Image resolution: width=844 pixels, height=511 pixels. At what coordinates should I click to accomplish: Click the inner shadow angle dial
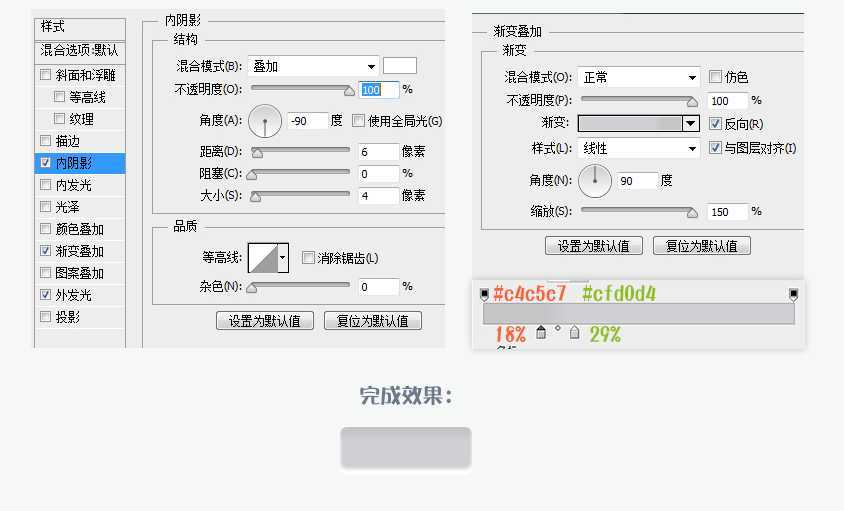(x=265, y=121)
